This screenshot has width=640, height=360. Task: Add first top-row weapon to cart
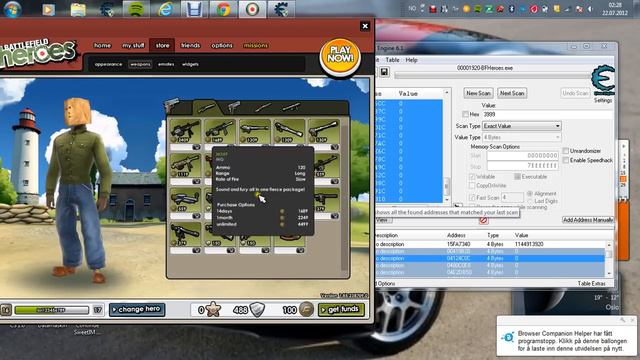coord(196,147)
